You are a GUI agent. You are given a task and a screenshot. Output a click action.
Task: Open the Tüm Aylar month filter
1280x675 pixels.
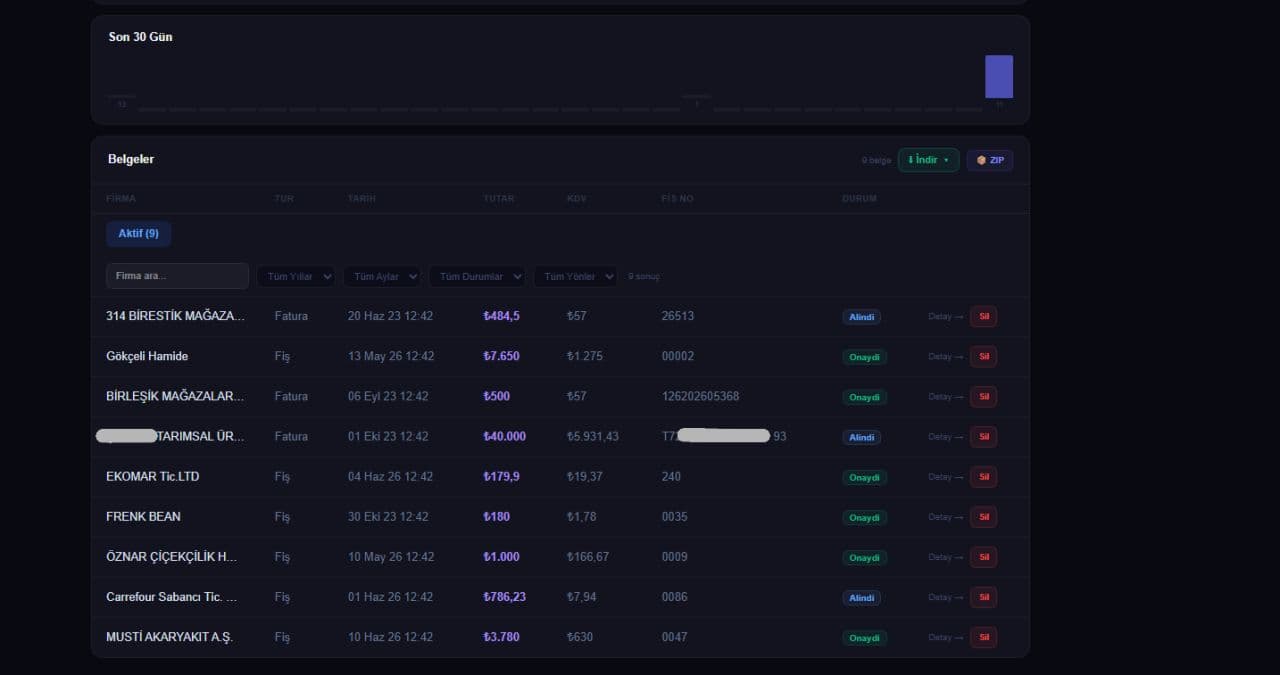pos(381,276)
